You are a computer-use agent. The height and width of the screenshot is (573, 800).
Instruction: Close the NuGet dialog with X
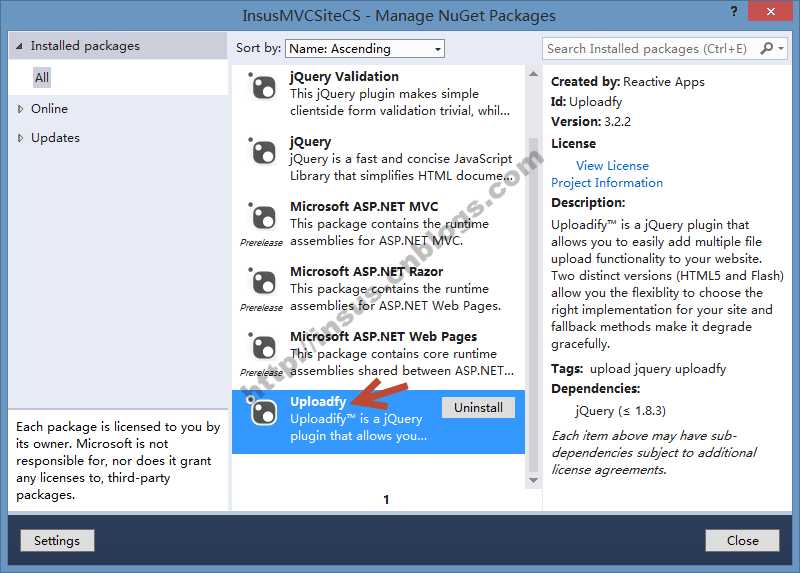coord(770,11)
